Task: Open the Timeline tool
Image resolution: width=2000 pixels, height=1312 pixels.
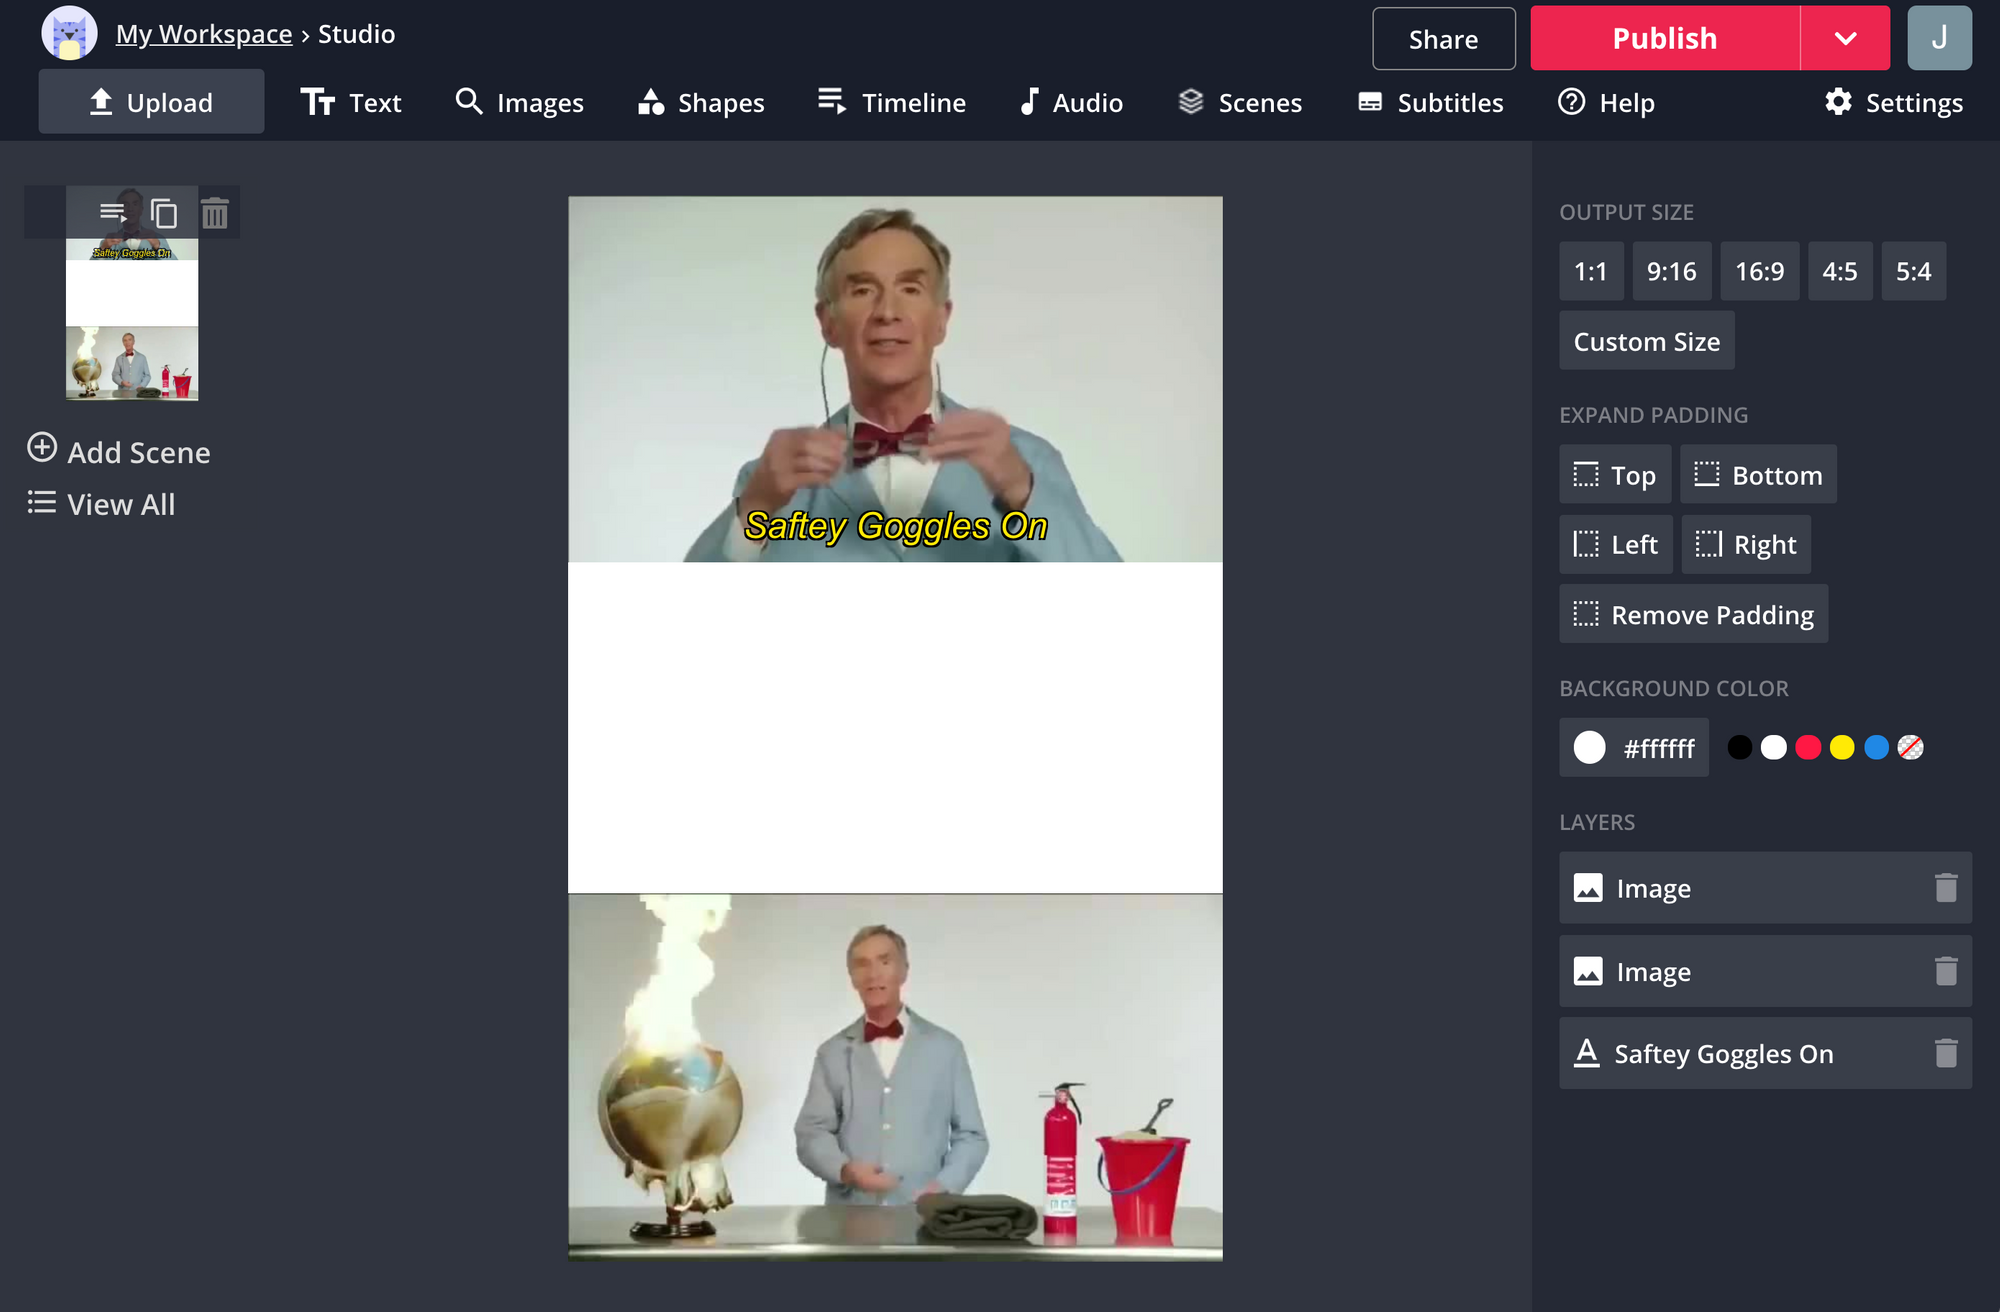Action: pyautogui.click(x=891, y=102)
